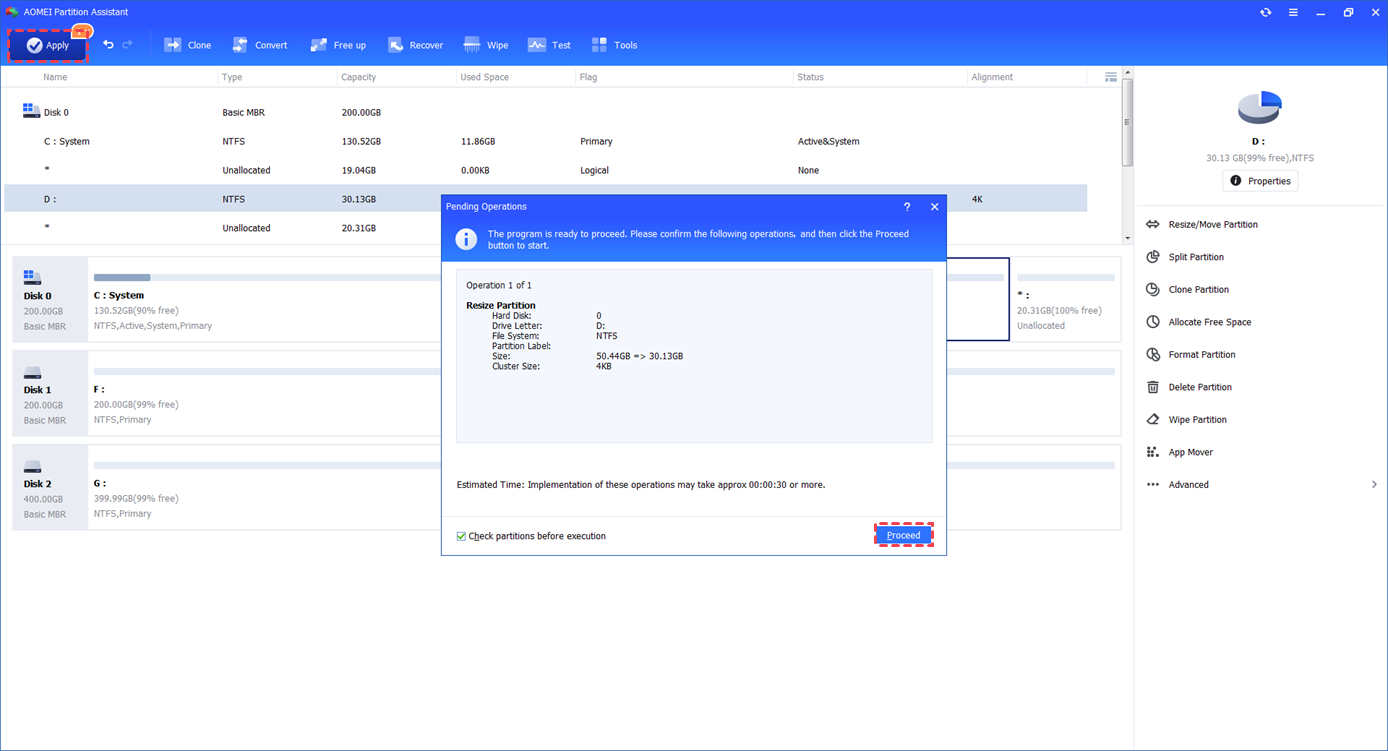The width and height of the screenshot is (1388, 751).
Task: Open help in Pending Operations dialog
Action: 907,207
